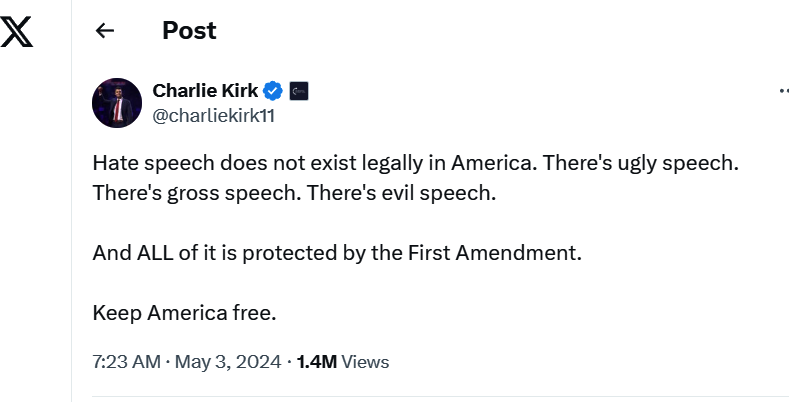Click the X logo icon
The image size is (789, 402).
(x=17, y=32)
